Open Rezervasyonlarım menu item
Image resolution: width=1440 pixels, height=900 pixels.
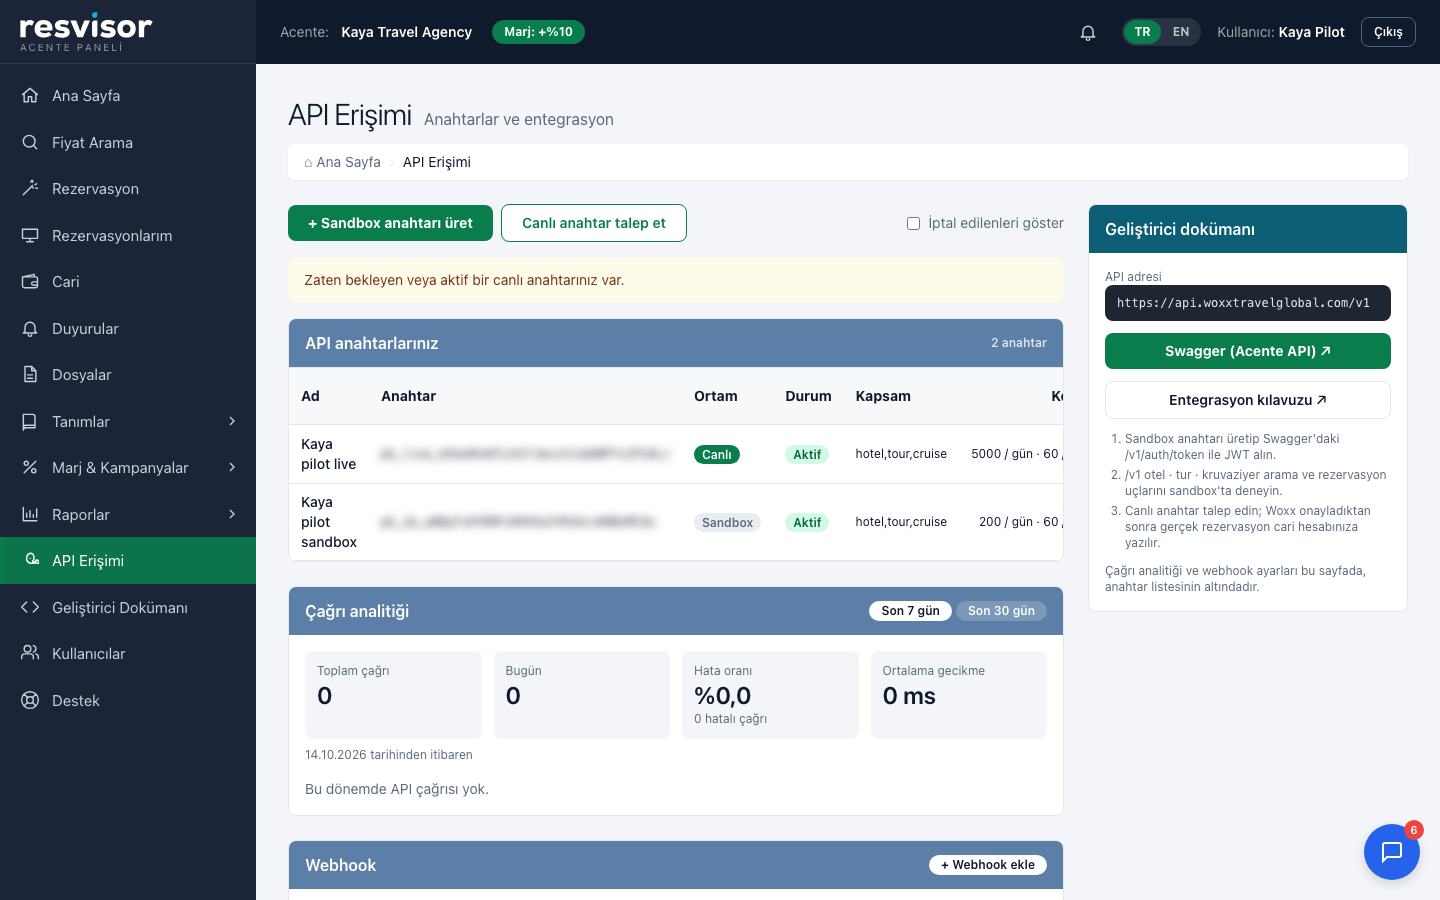128,235
